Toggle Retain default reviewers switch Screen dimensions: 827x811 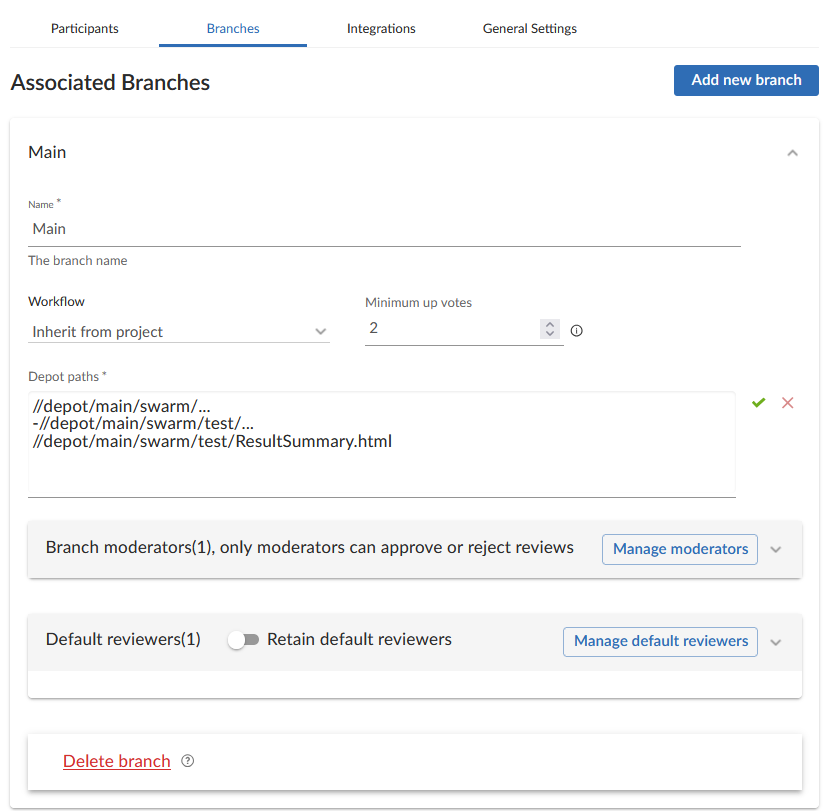pos(243,640)
